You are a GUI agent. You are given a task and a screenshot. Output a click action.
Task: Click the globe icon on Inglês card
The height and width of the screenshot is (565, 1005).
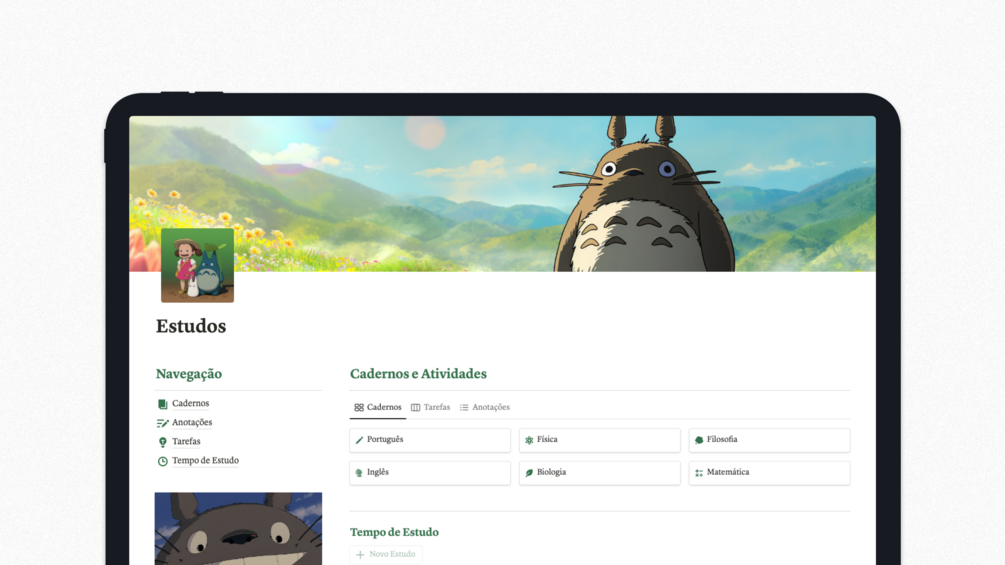click(x=359, y=473)
